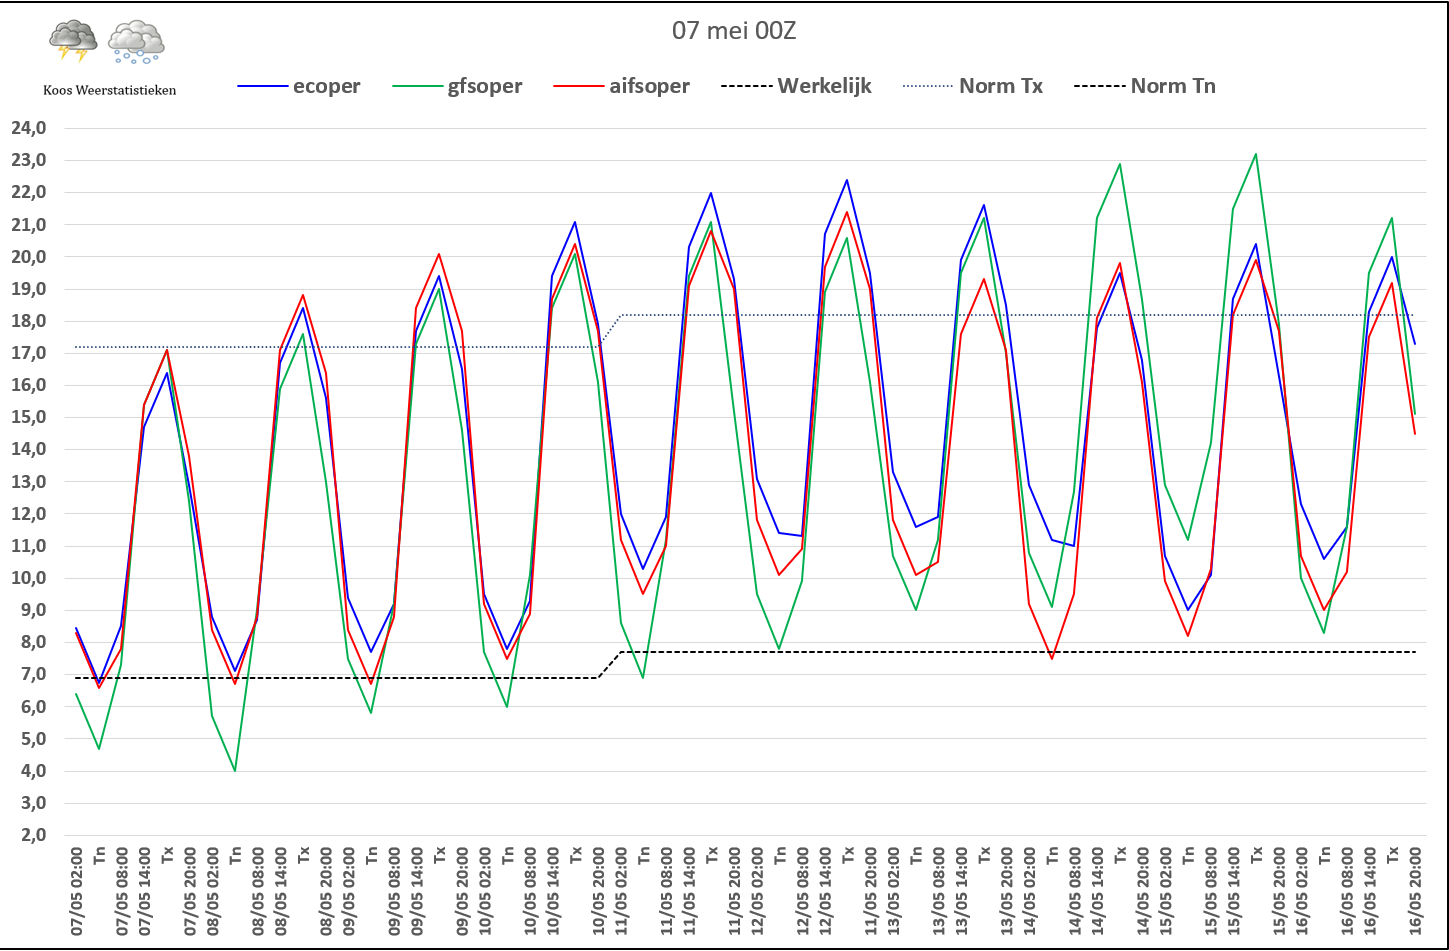This screenshot has height=951, width=1449.
Task: Select the "11/05 02:00" x-axis label
Action: tap(620, 890)
